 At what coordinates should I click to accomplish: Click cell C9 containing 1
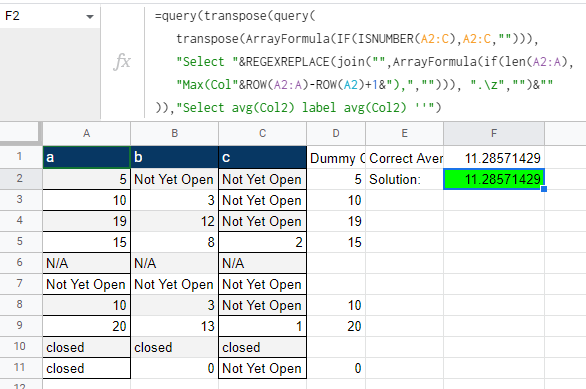click(262, 326)
